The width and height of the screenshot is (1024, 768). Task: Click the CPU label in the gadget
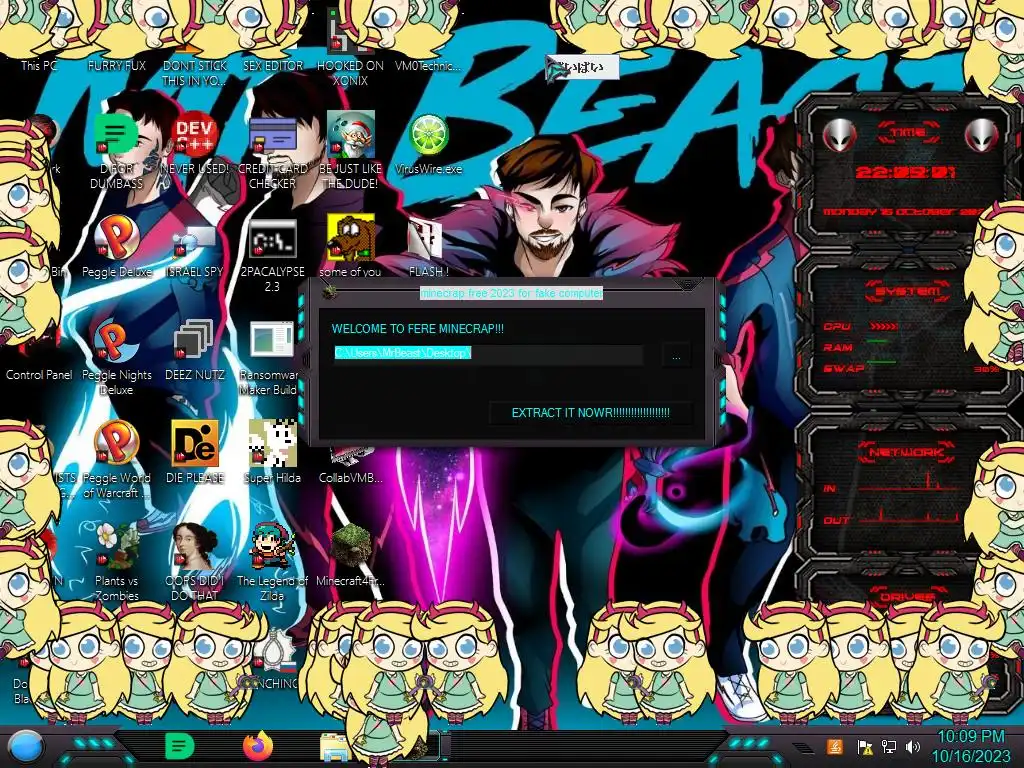coord(837,326)
